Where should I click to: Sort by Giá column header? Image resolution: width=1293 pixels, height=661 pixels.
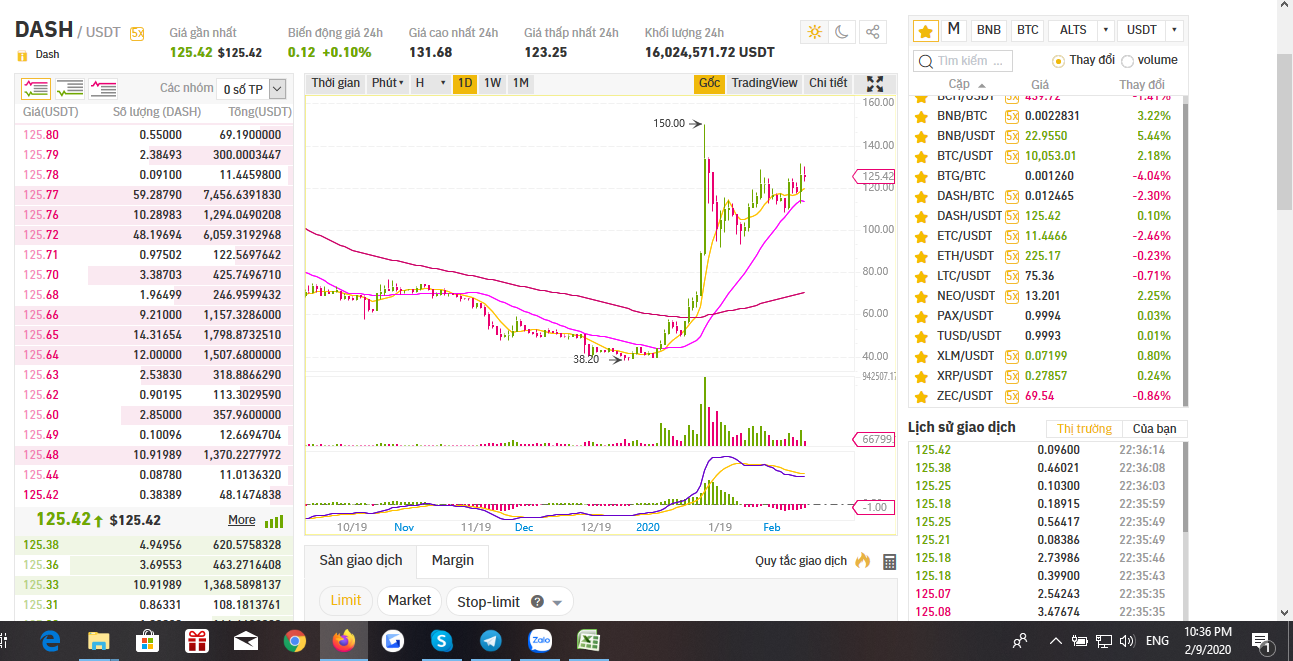coord(1040,85)
